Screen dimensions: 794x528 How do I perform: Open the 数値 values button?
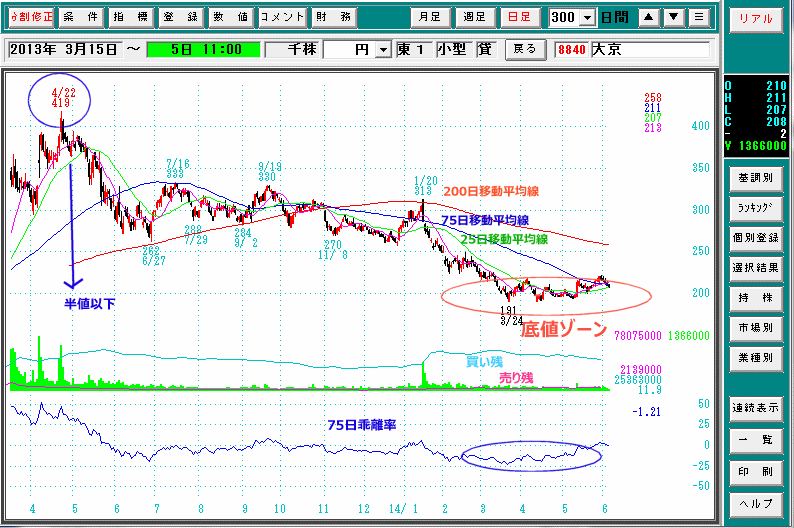tap(231, 17)
